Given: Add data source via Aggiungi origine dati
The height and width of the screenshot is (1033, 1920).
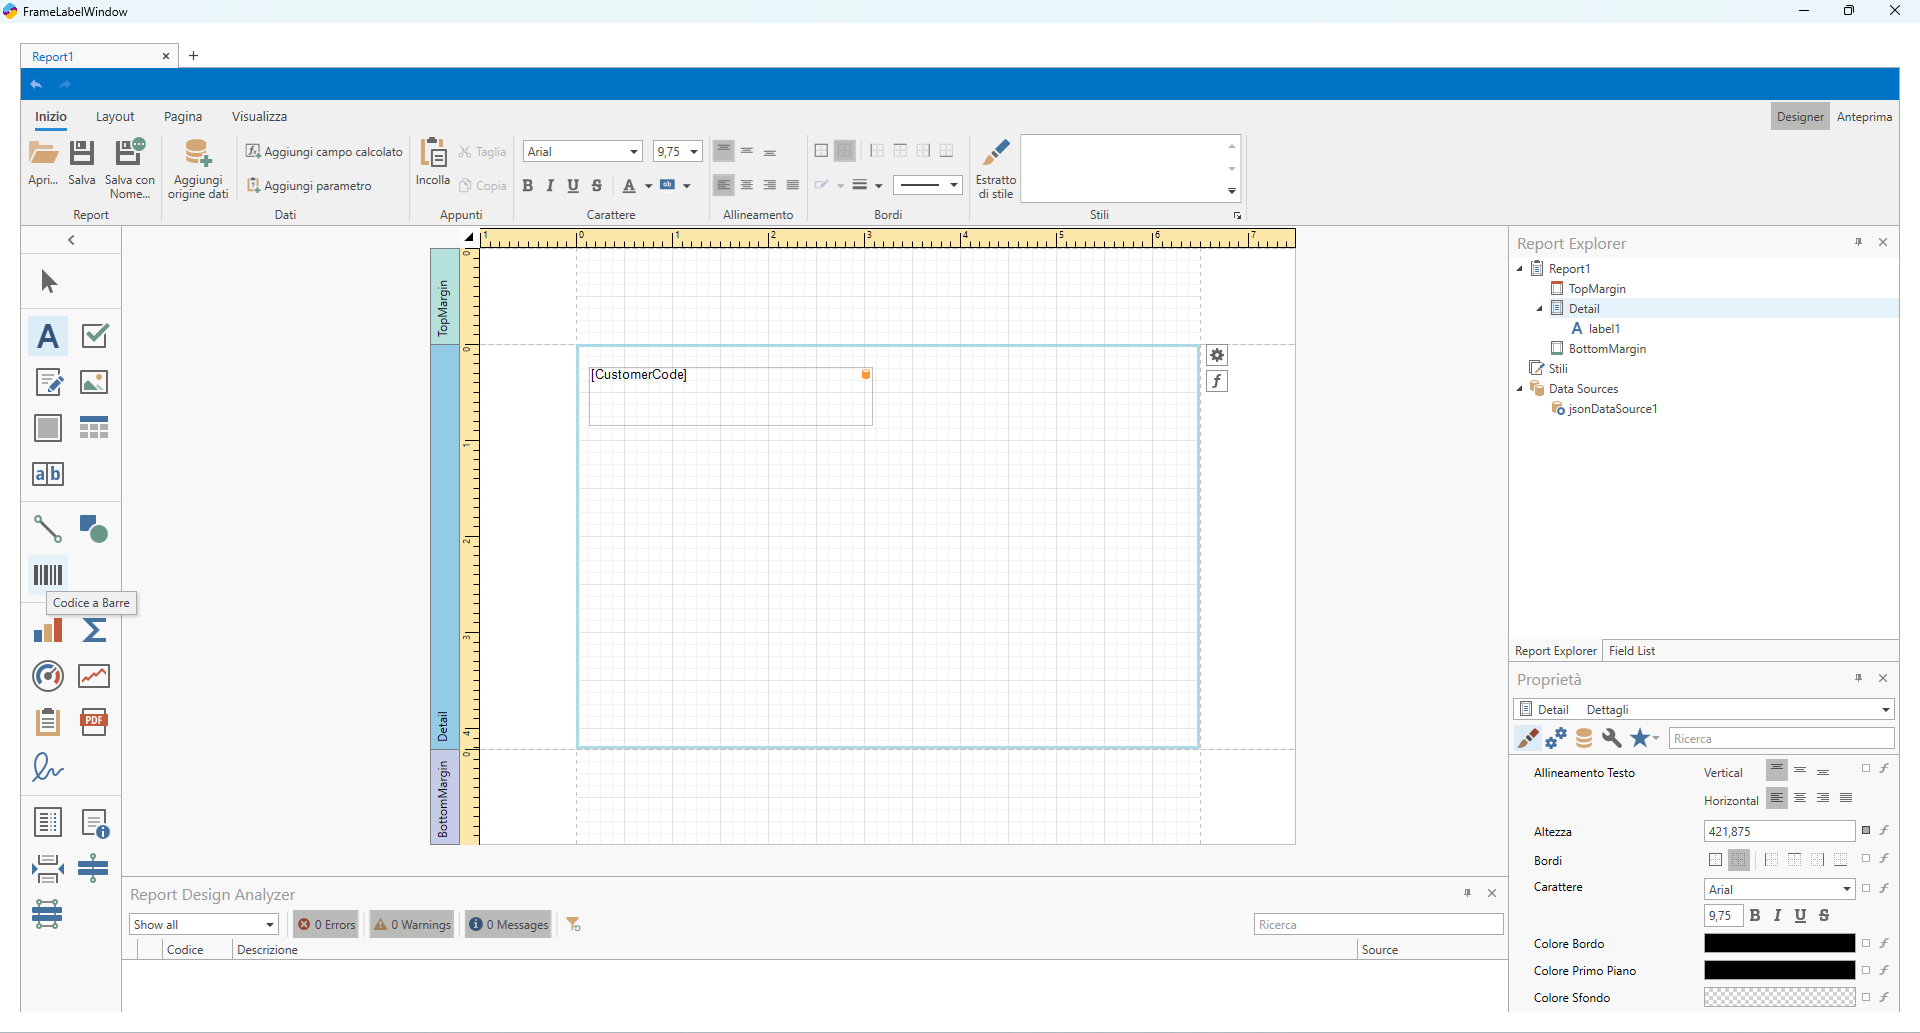Looking at the screenshot, I should pos(198,169).
